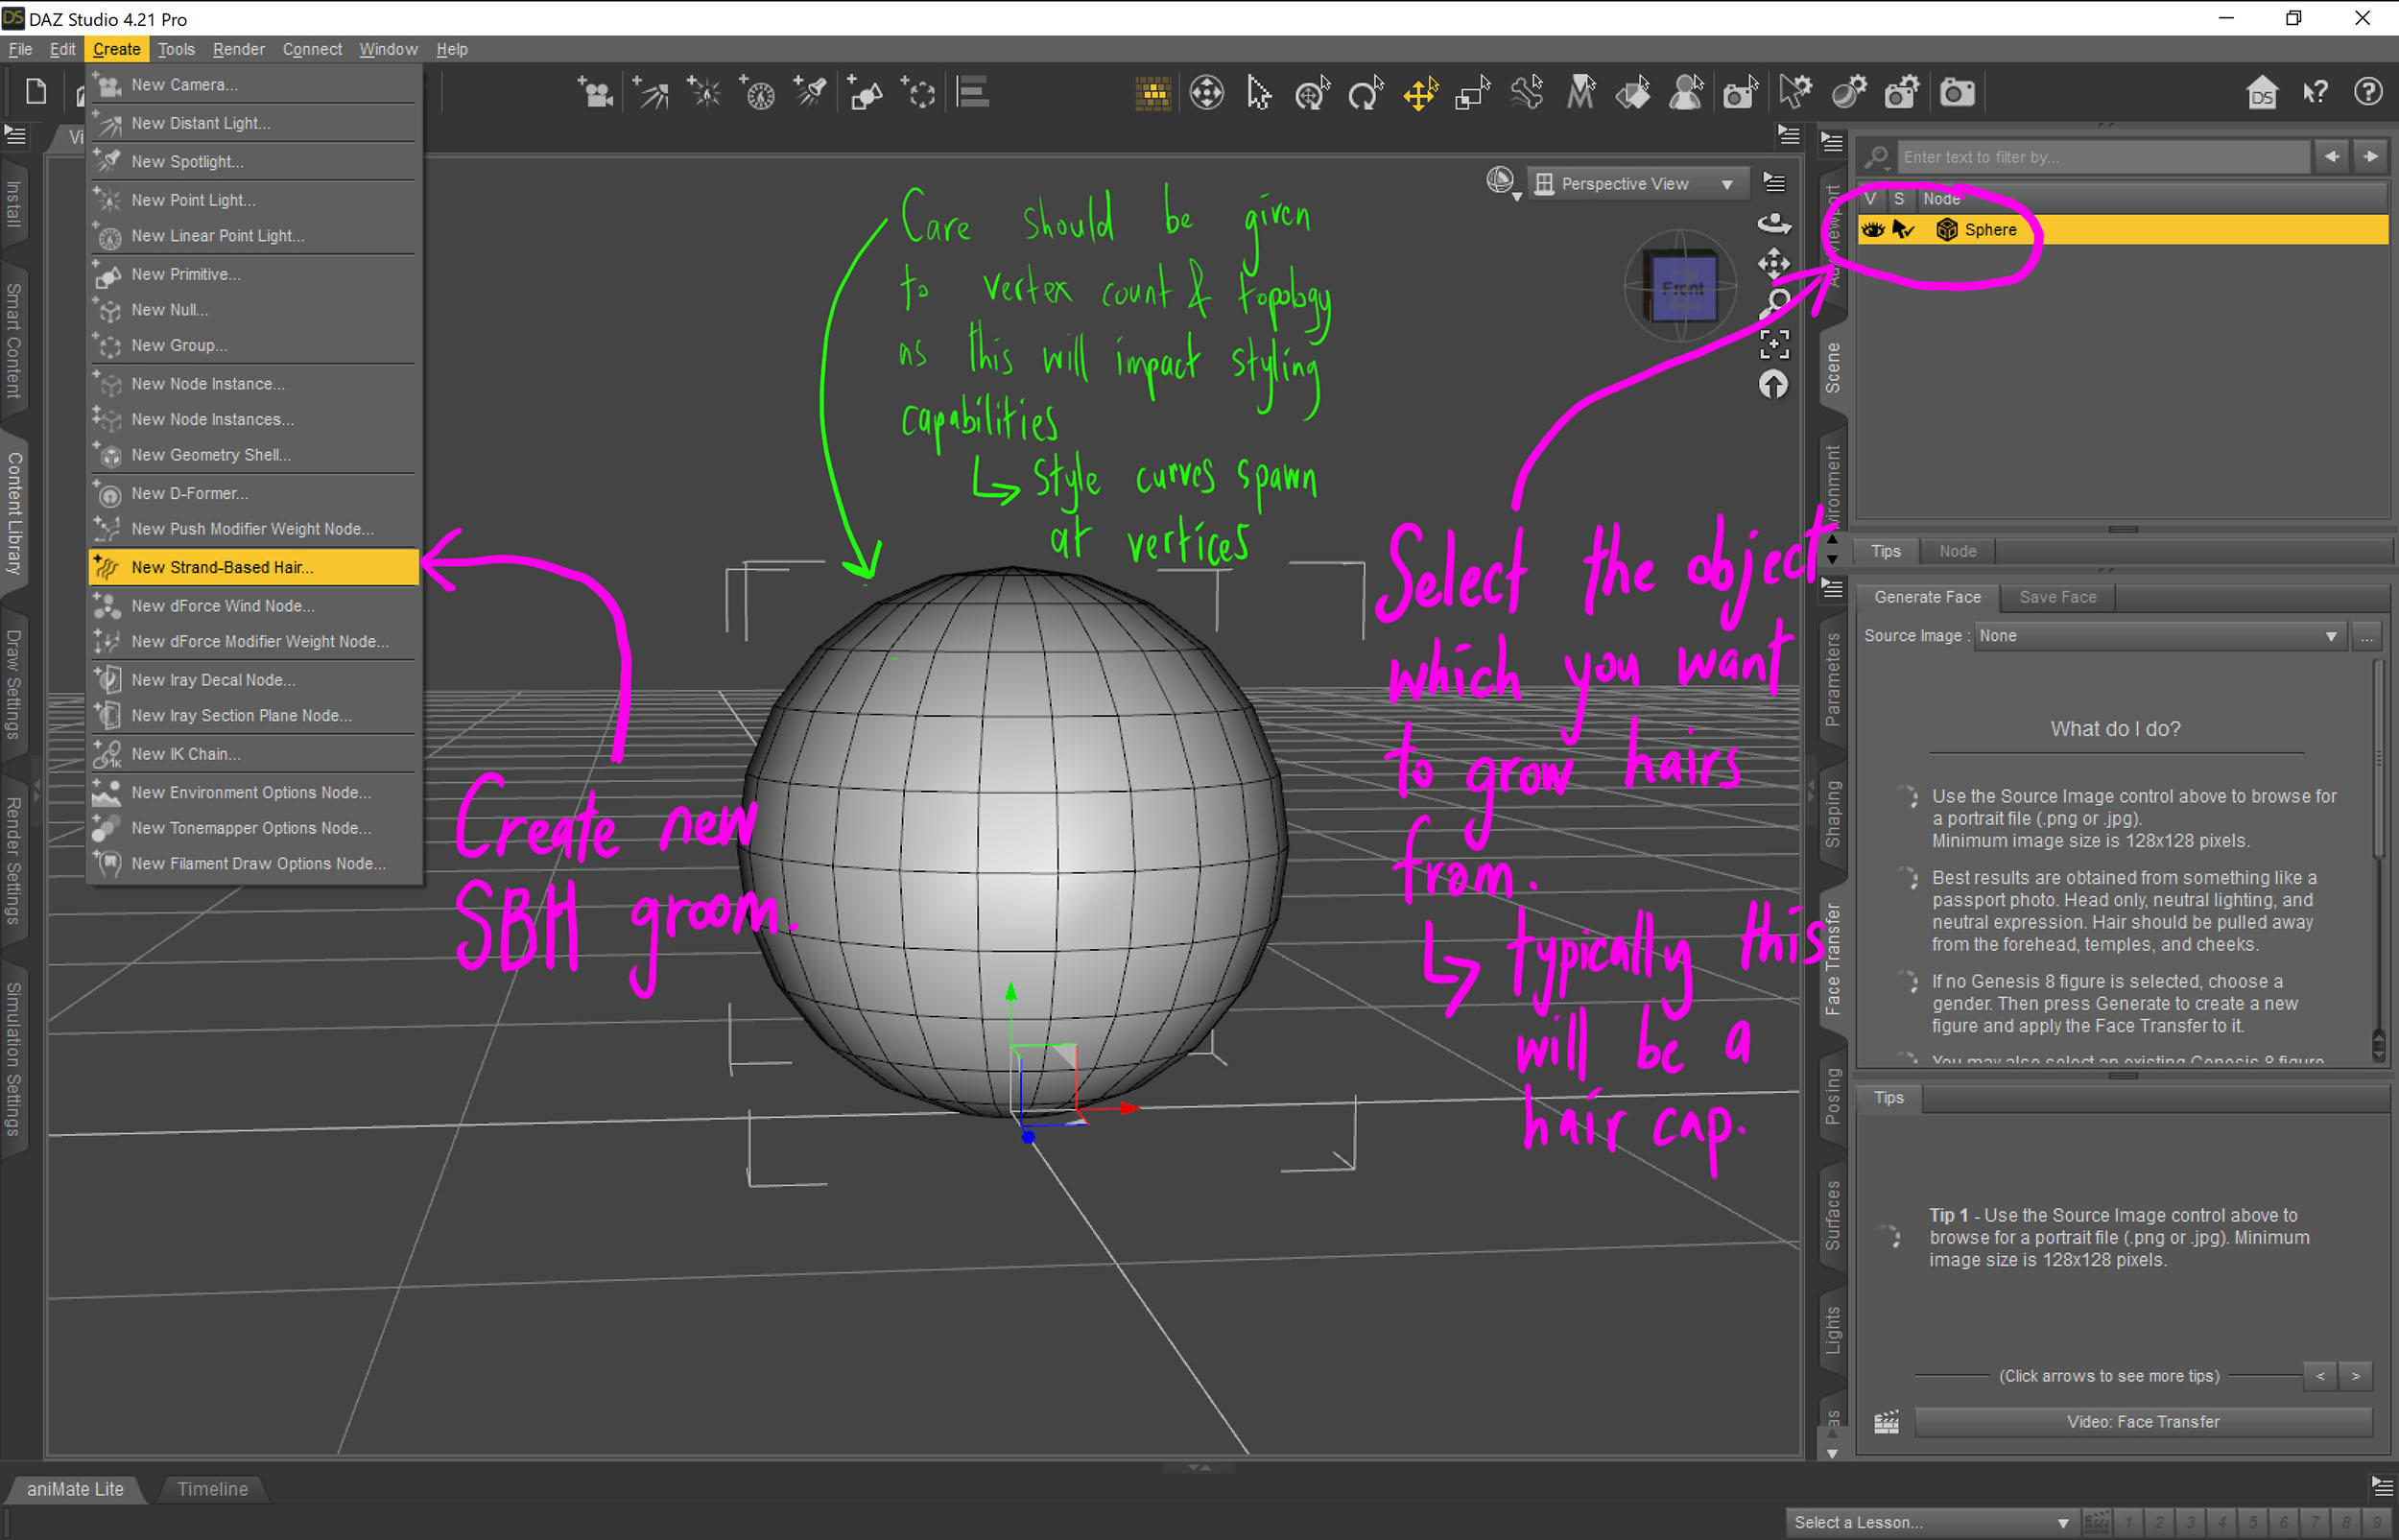This screenshot has height=1540, width=2399.
Task: Click the create new spotlight toolbar icon
Action: click(x=810, y=93)
